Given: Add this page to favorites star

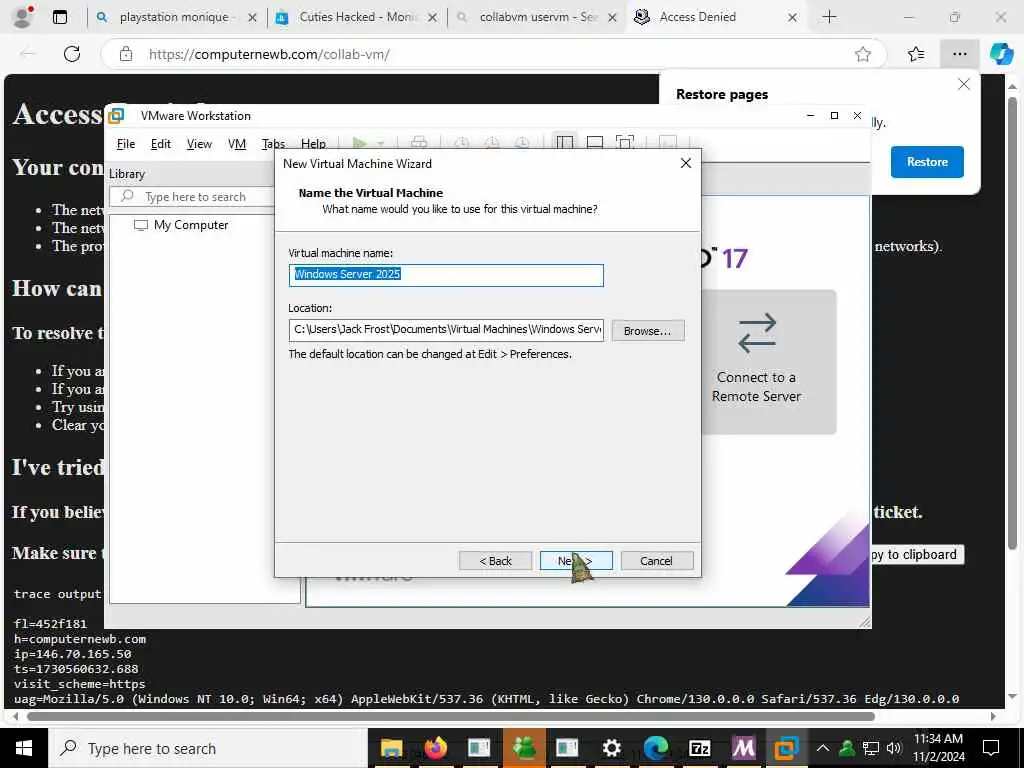Looking at the screenshot, I should coord(863,54).
